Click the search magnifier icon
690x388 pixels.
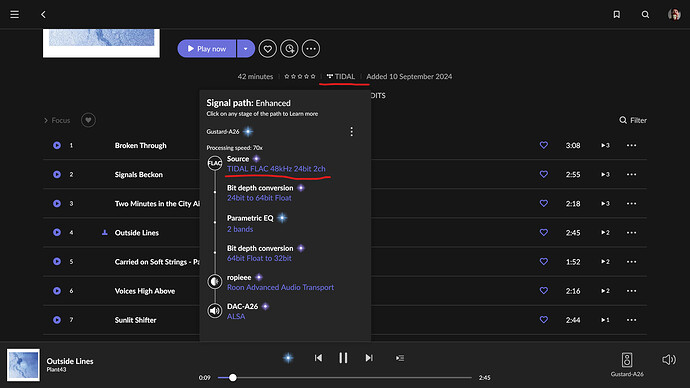tap(645, 15)
